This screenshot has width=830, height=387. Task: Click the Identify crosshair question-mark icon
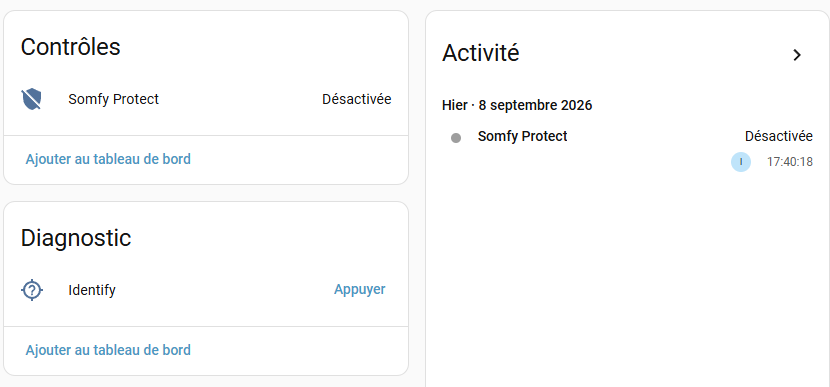tap(32, 290)
